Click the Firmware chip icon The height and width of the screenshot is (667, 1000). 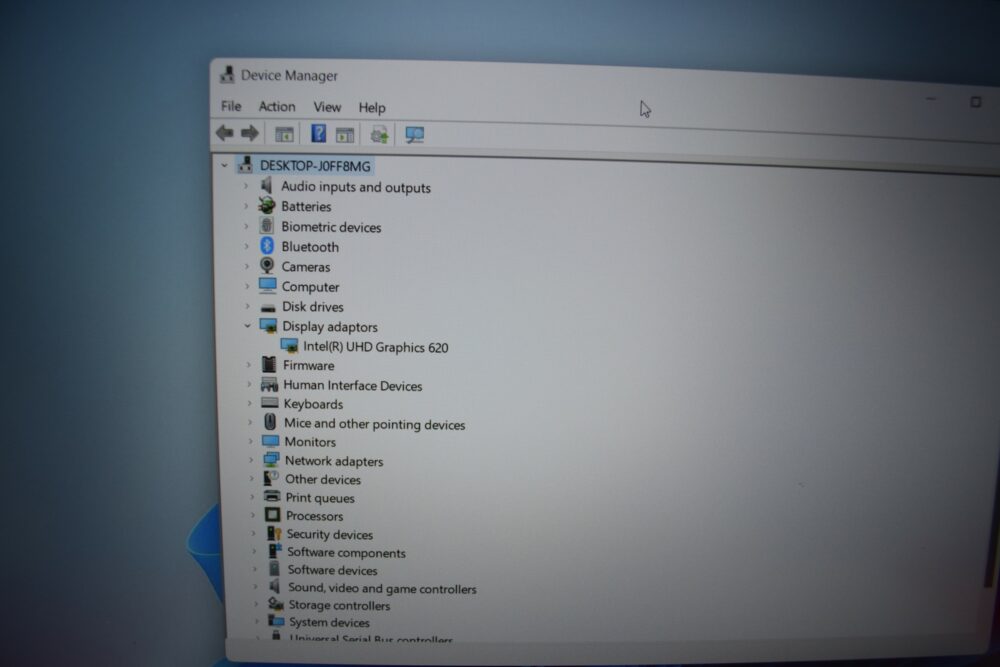pyautogui.click(x=269, y=364)
